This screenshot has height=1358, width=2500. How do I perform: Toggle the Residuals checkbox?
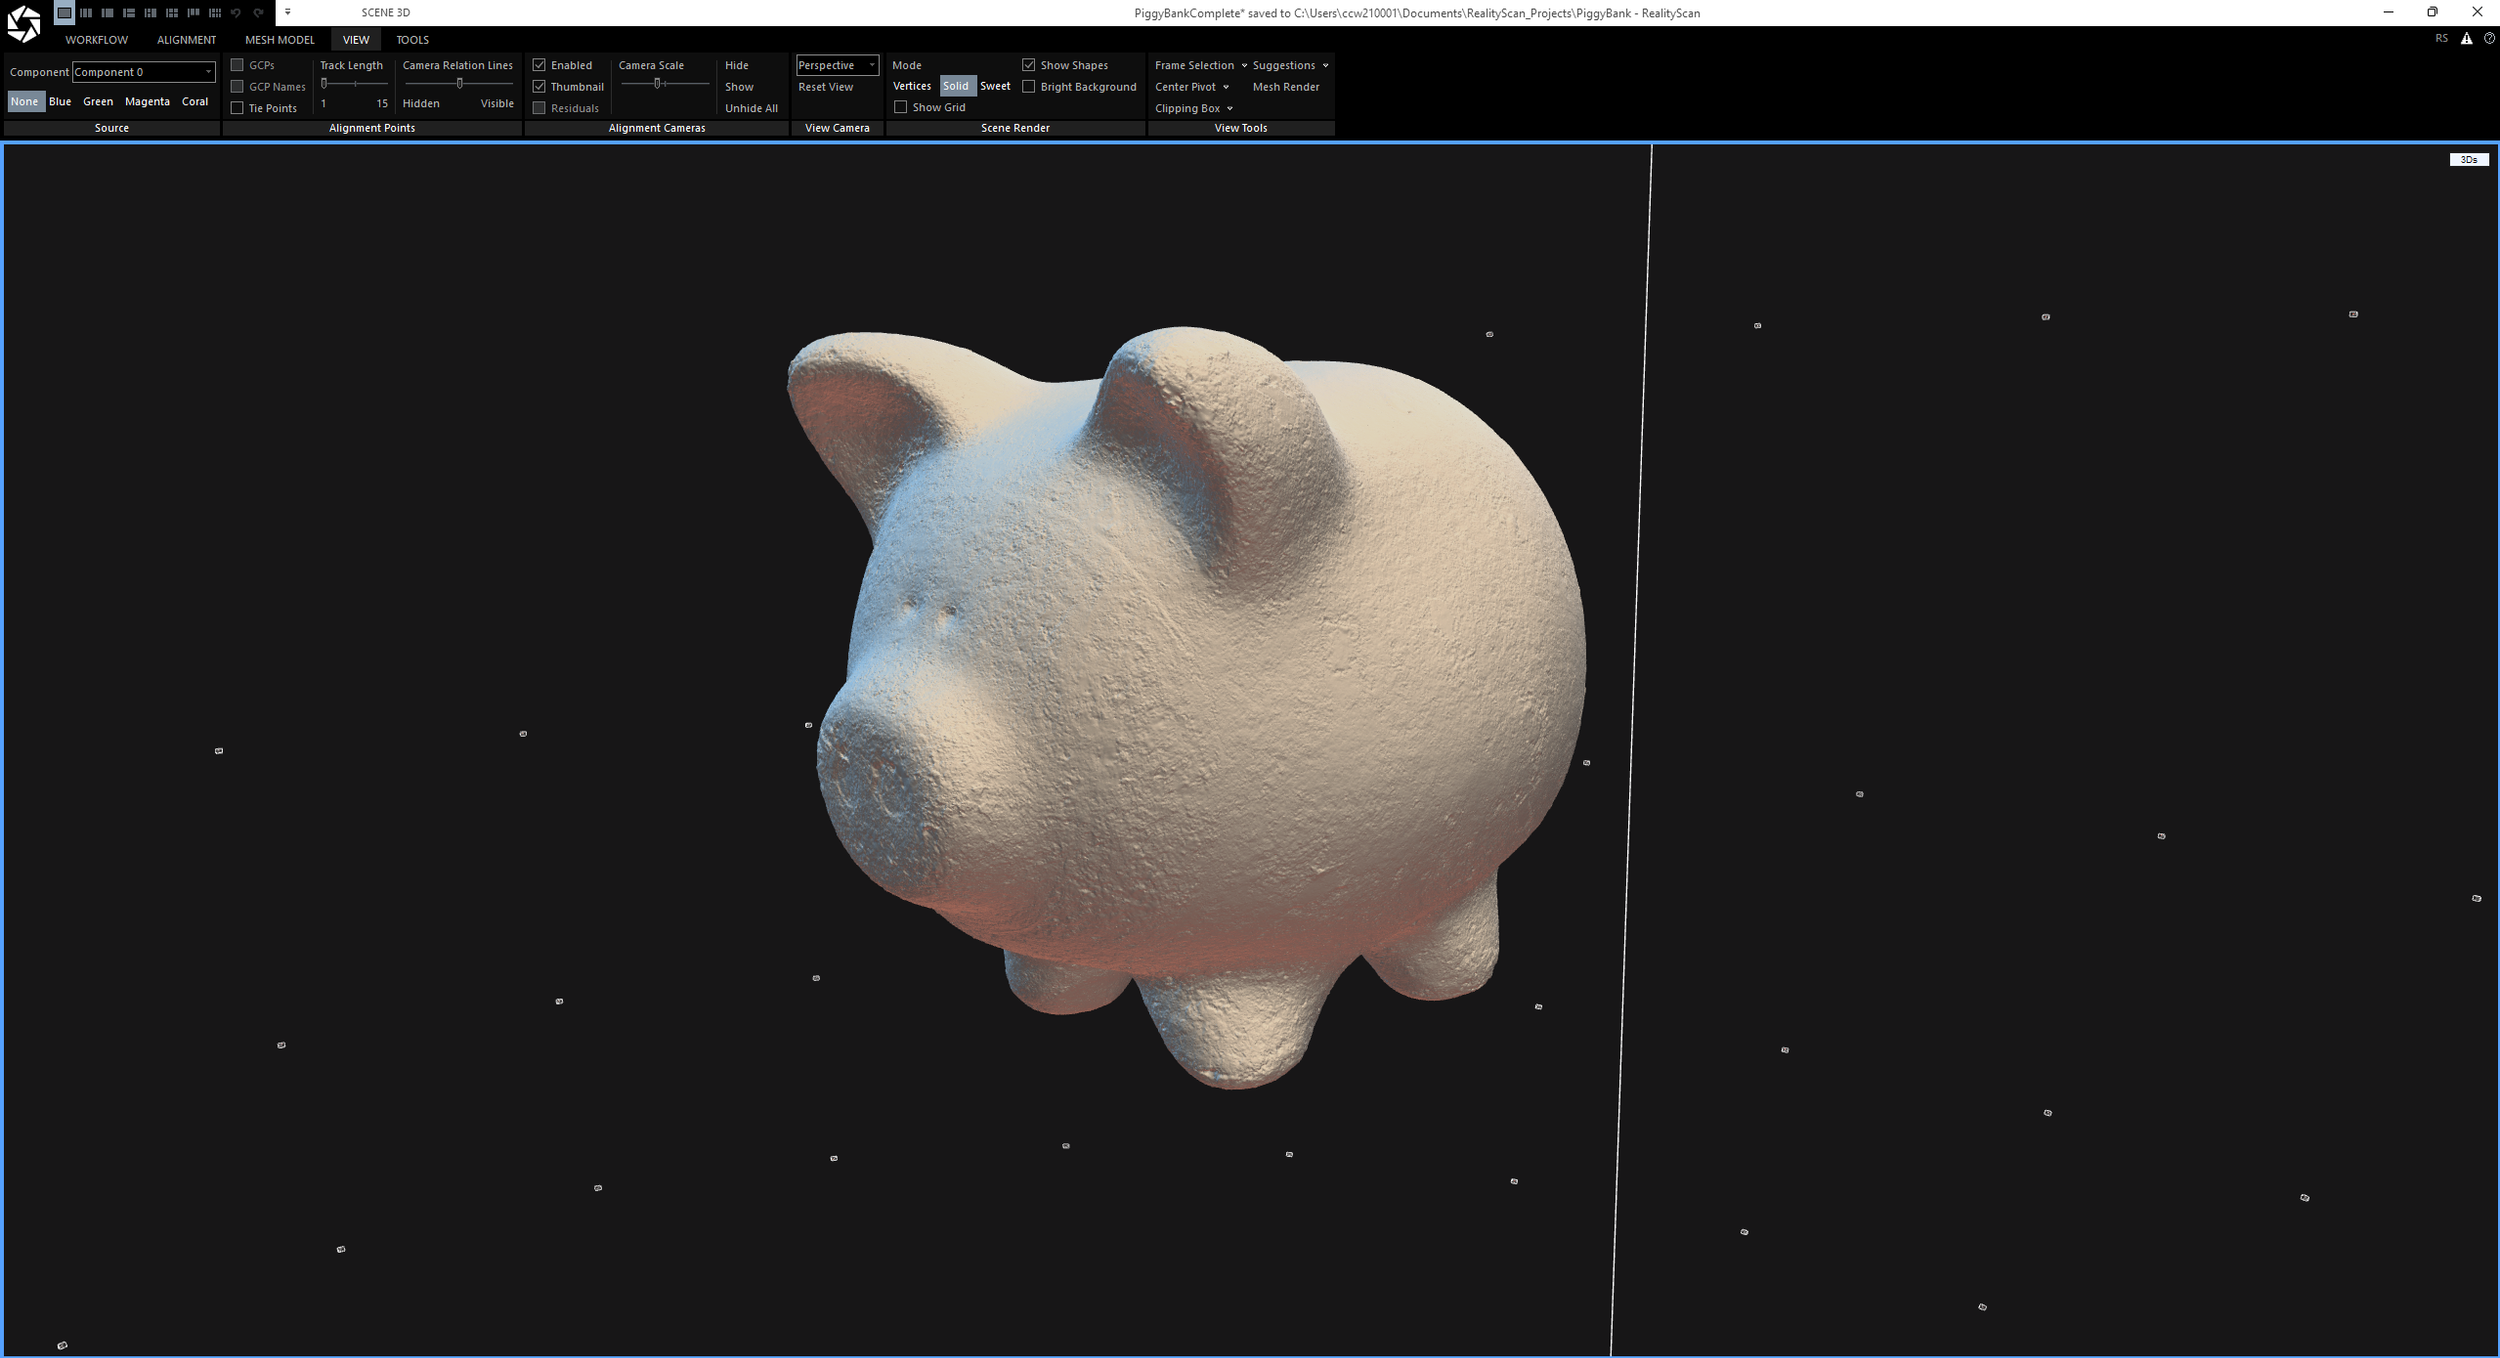pyautogui.click(x=539, y=108)
